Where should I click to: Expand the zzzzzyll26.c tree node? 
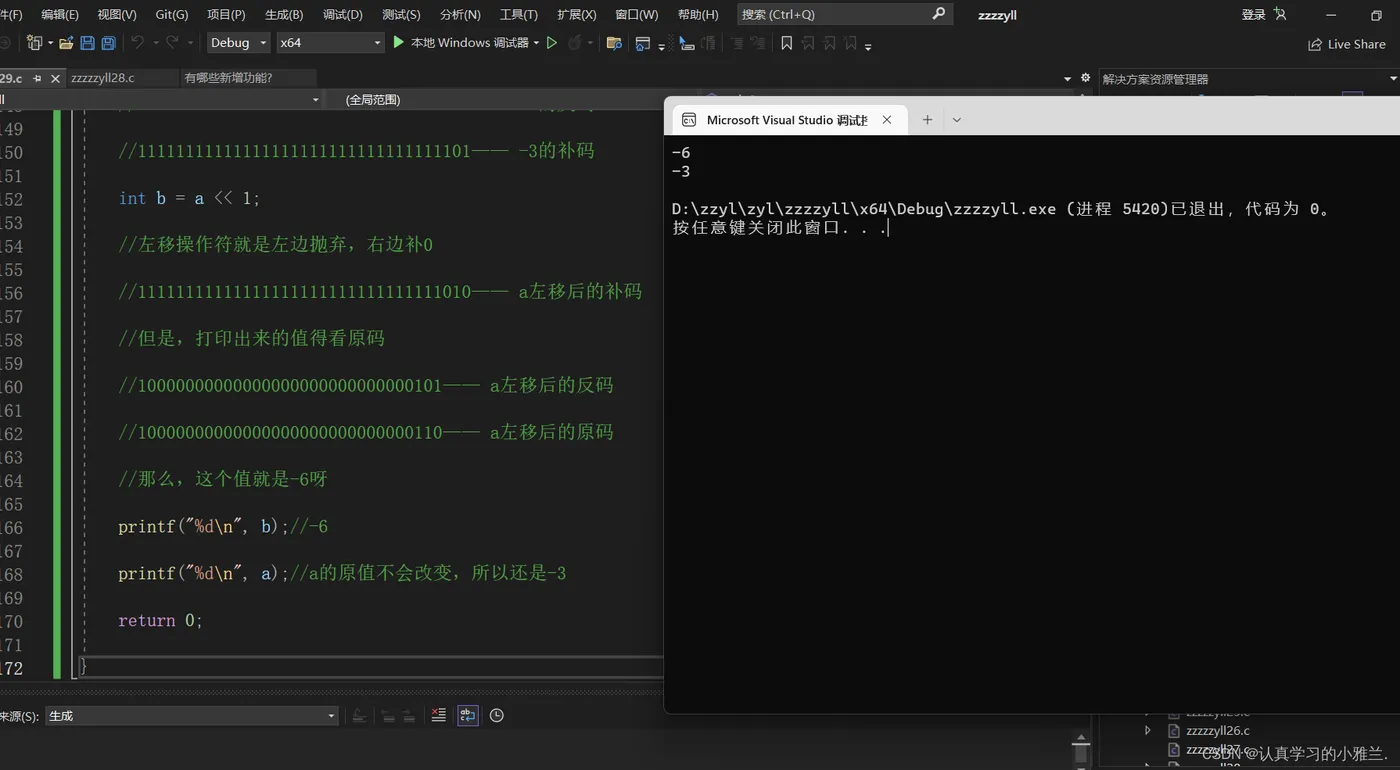(1147, 731)
